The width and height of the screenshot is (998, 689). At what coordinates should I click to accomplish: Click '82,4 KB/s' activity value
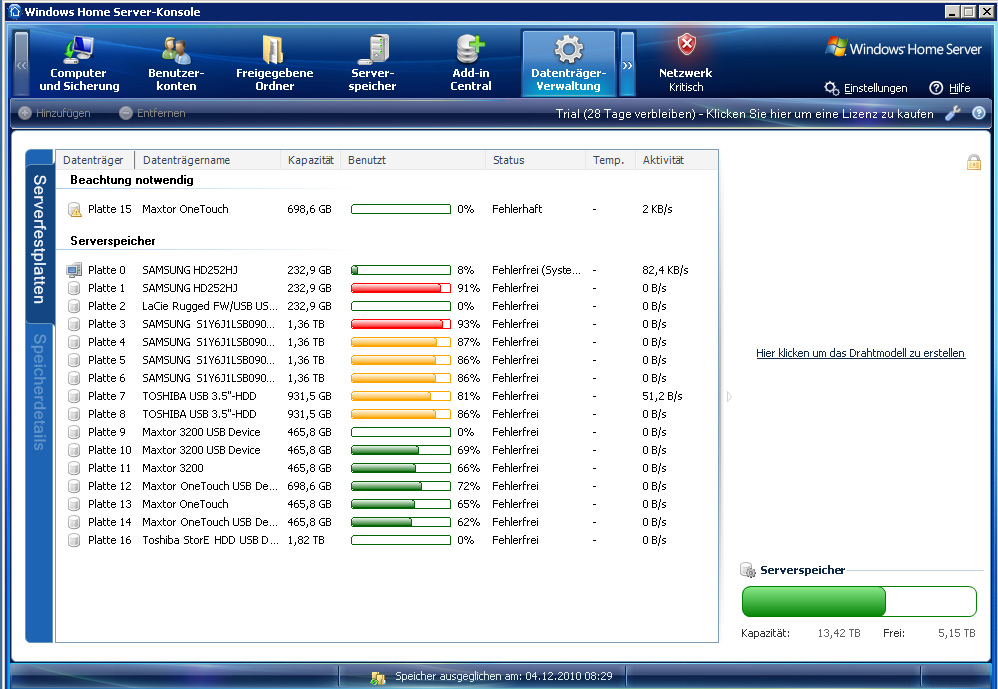click(665, 270)
